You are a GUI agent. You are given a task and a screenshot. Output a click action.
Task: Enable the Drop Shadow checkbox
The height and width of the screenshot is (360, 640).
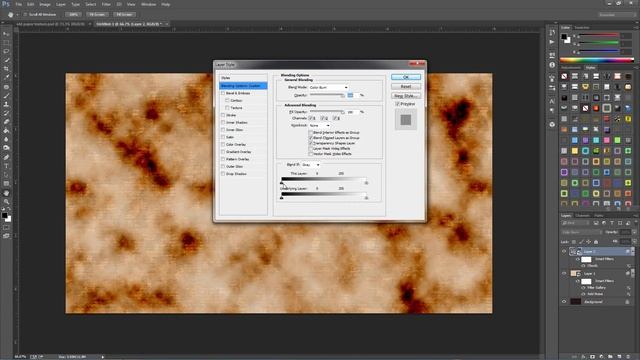click(223, 174)
